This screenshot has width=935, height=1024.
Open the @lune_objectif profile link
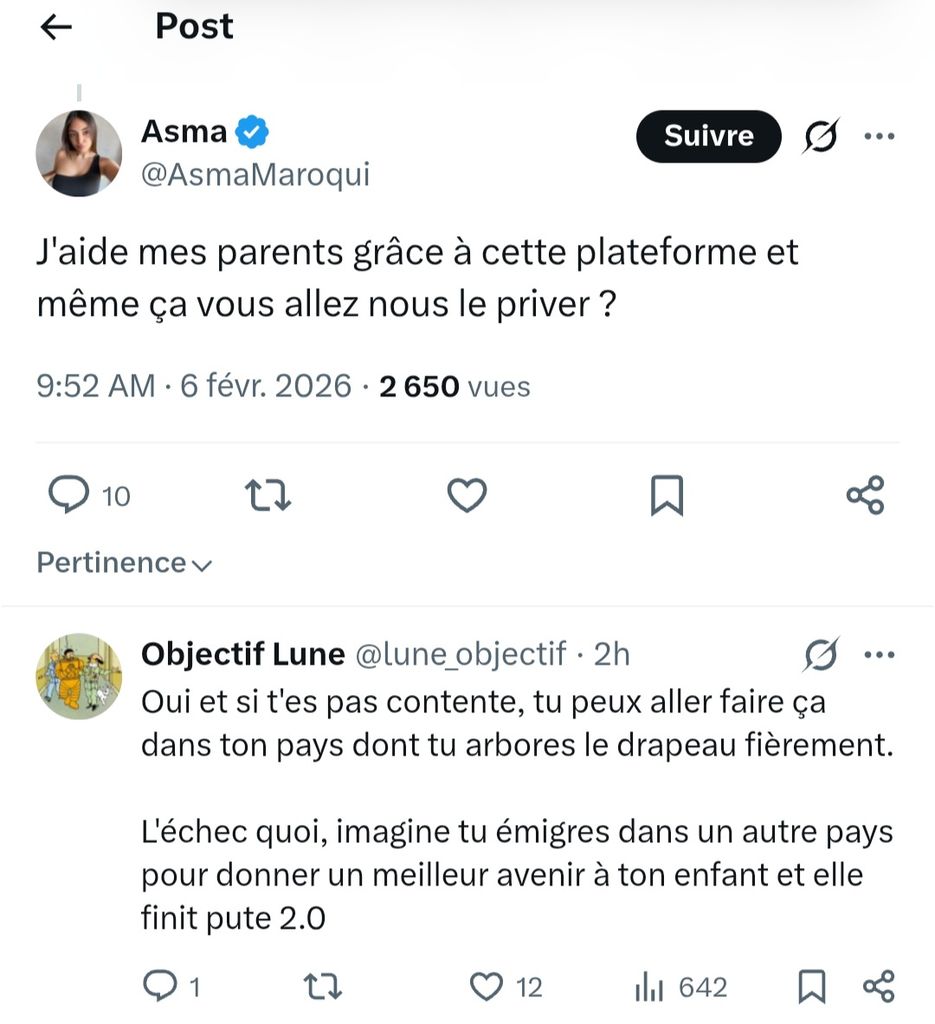coord(461,654)
